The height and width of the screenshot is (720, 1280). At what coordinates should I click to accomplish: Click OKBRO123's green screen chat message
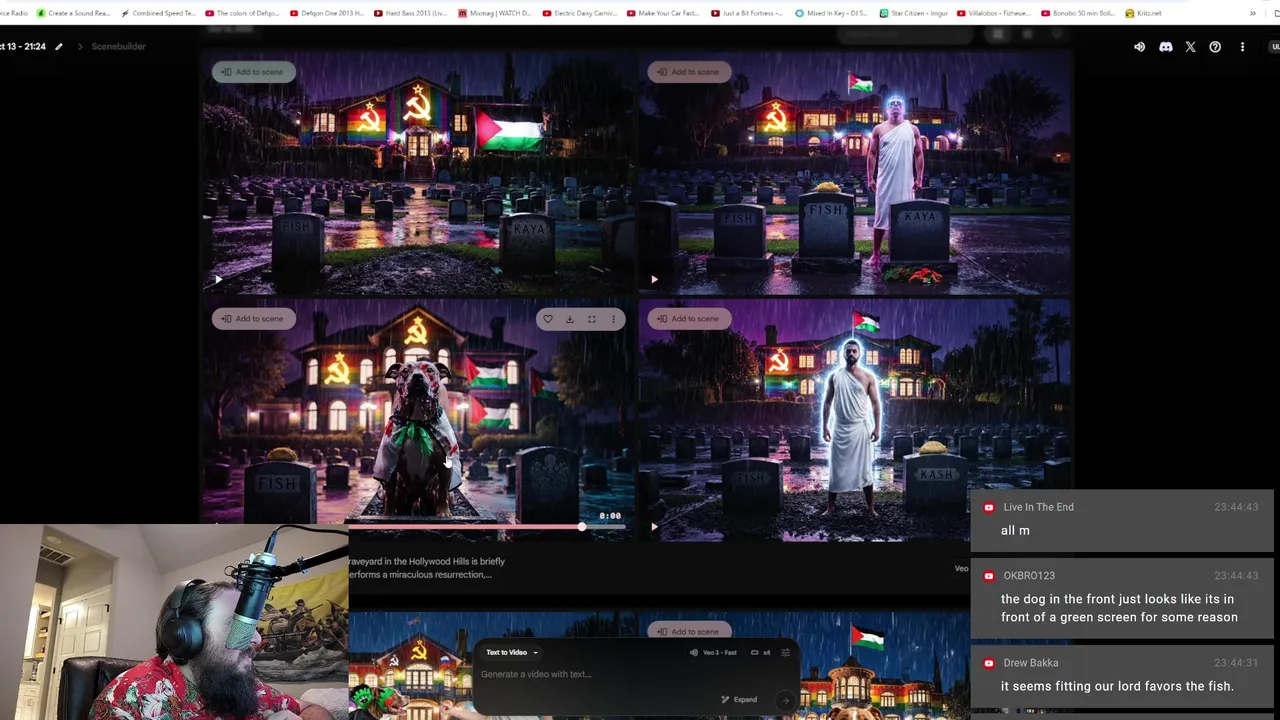click(1119, 608)
